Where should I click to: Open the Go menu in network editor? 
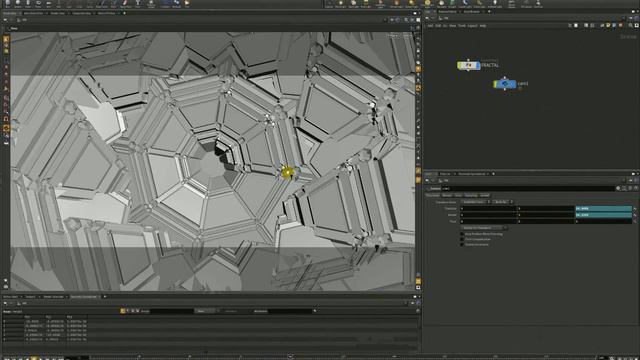444,26
